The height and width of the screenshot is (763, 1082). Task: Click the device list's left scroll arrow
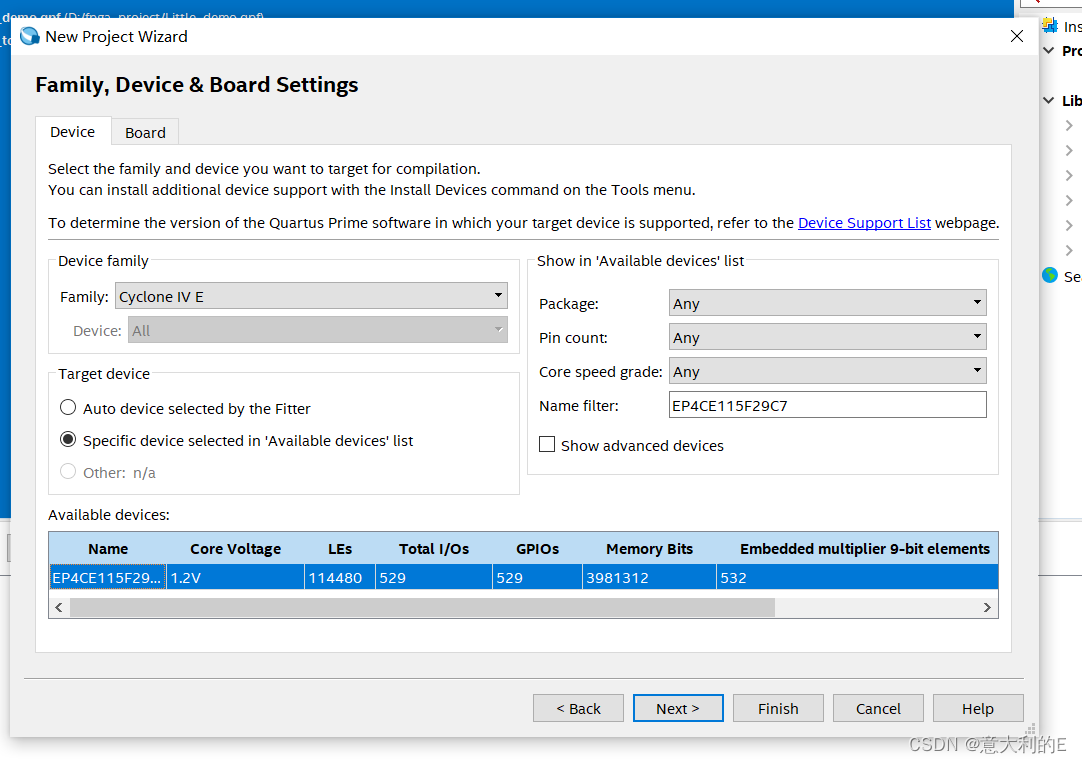[59, 607]
